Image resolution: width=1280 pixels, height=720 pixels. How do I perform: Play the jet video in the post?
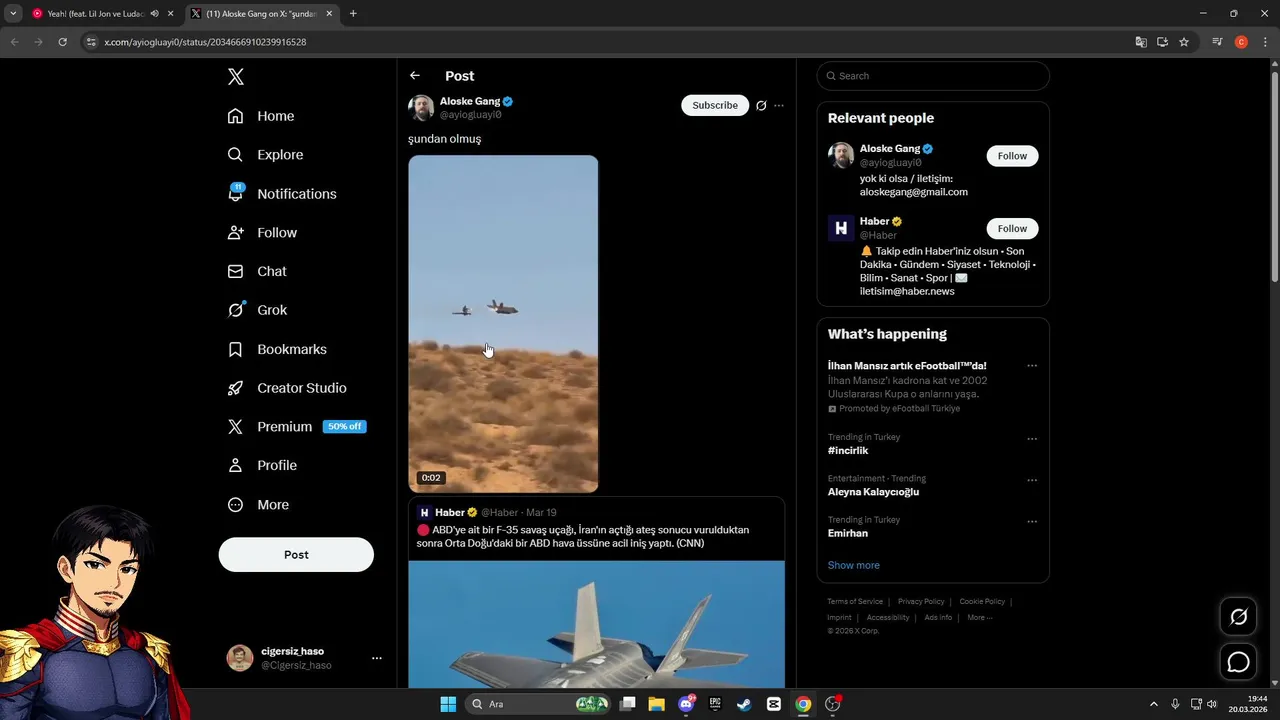(503, 324)
